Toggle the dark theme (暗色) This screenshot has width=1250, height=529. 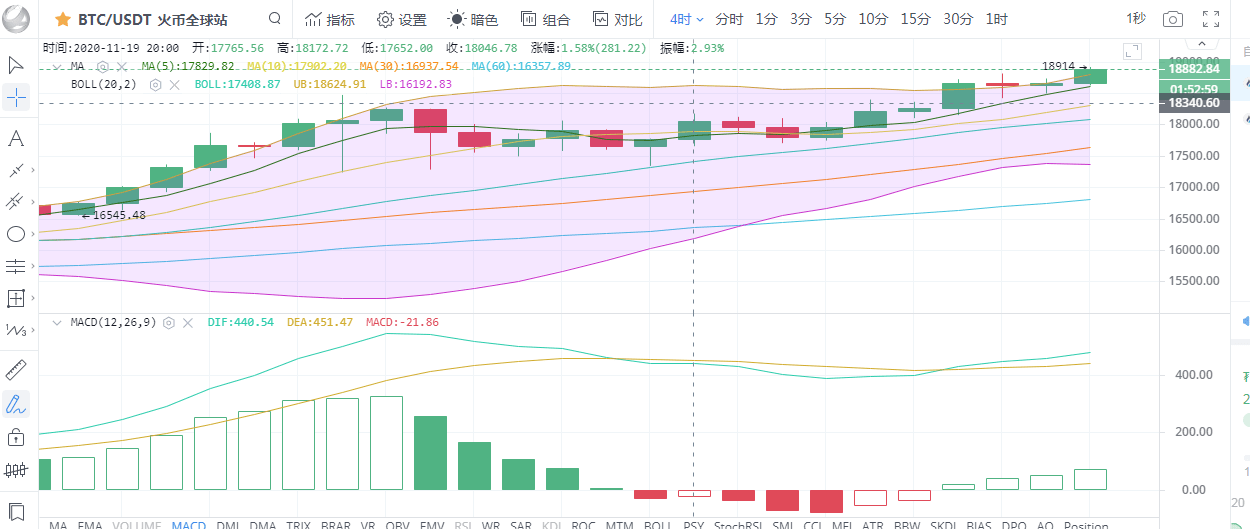pos(472,19)
